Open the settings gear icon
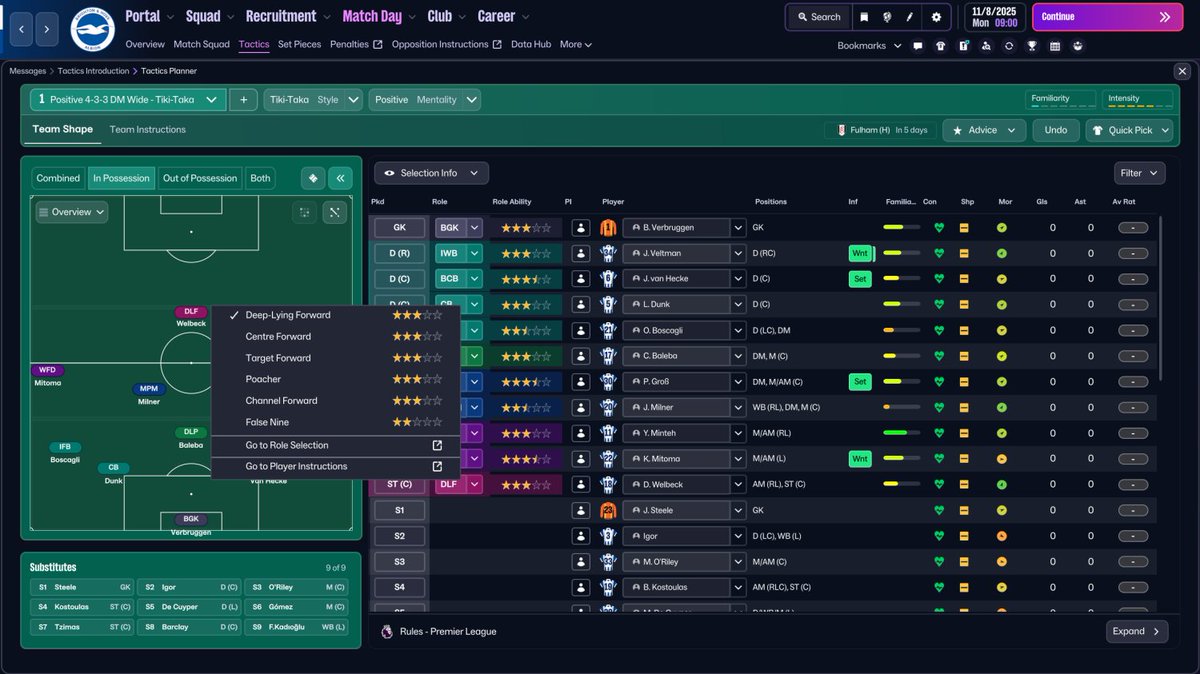Image resolution: width=1200 pixels, height=674 pixels. point(936,17)
